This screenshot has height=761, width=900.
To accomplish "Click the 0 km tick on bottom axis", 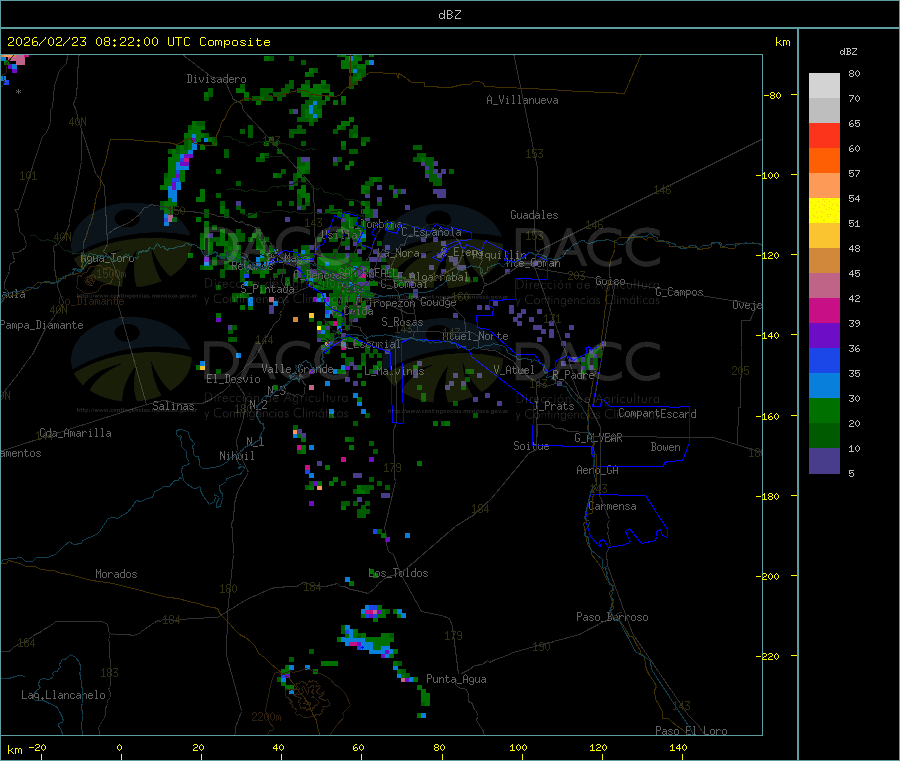I will pos(119,747).
